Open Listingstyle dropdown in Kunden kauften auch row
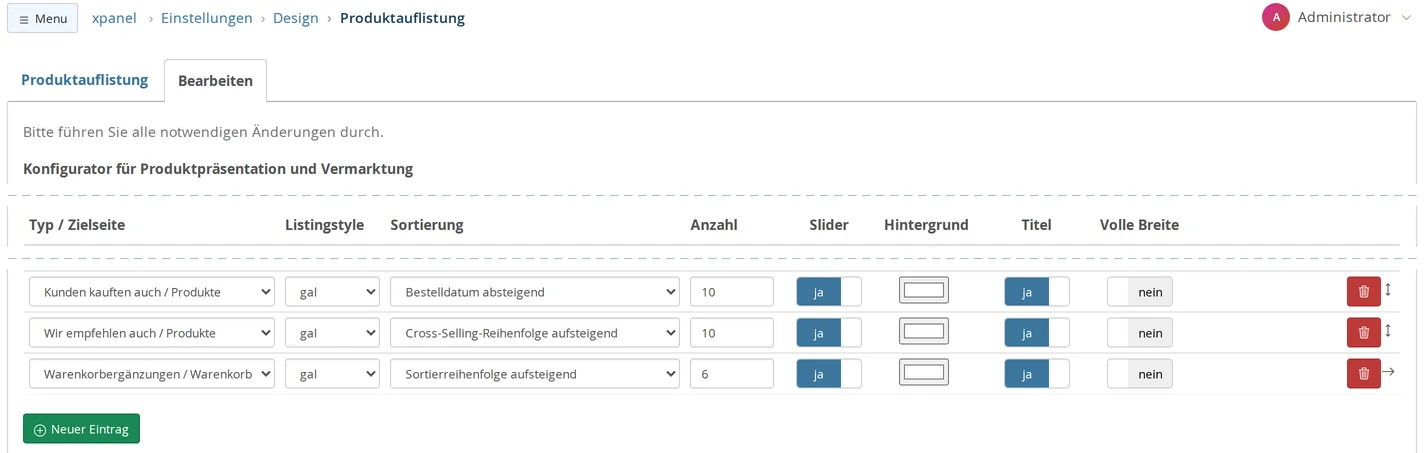The height and width of the screenshot is (453, 1424). click(332, 292)
